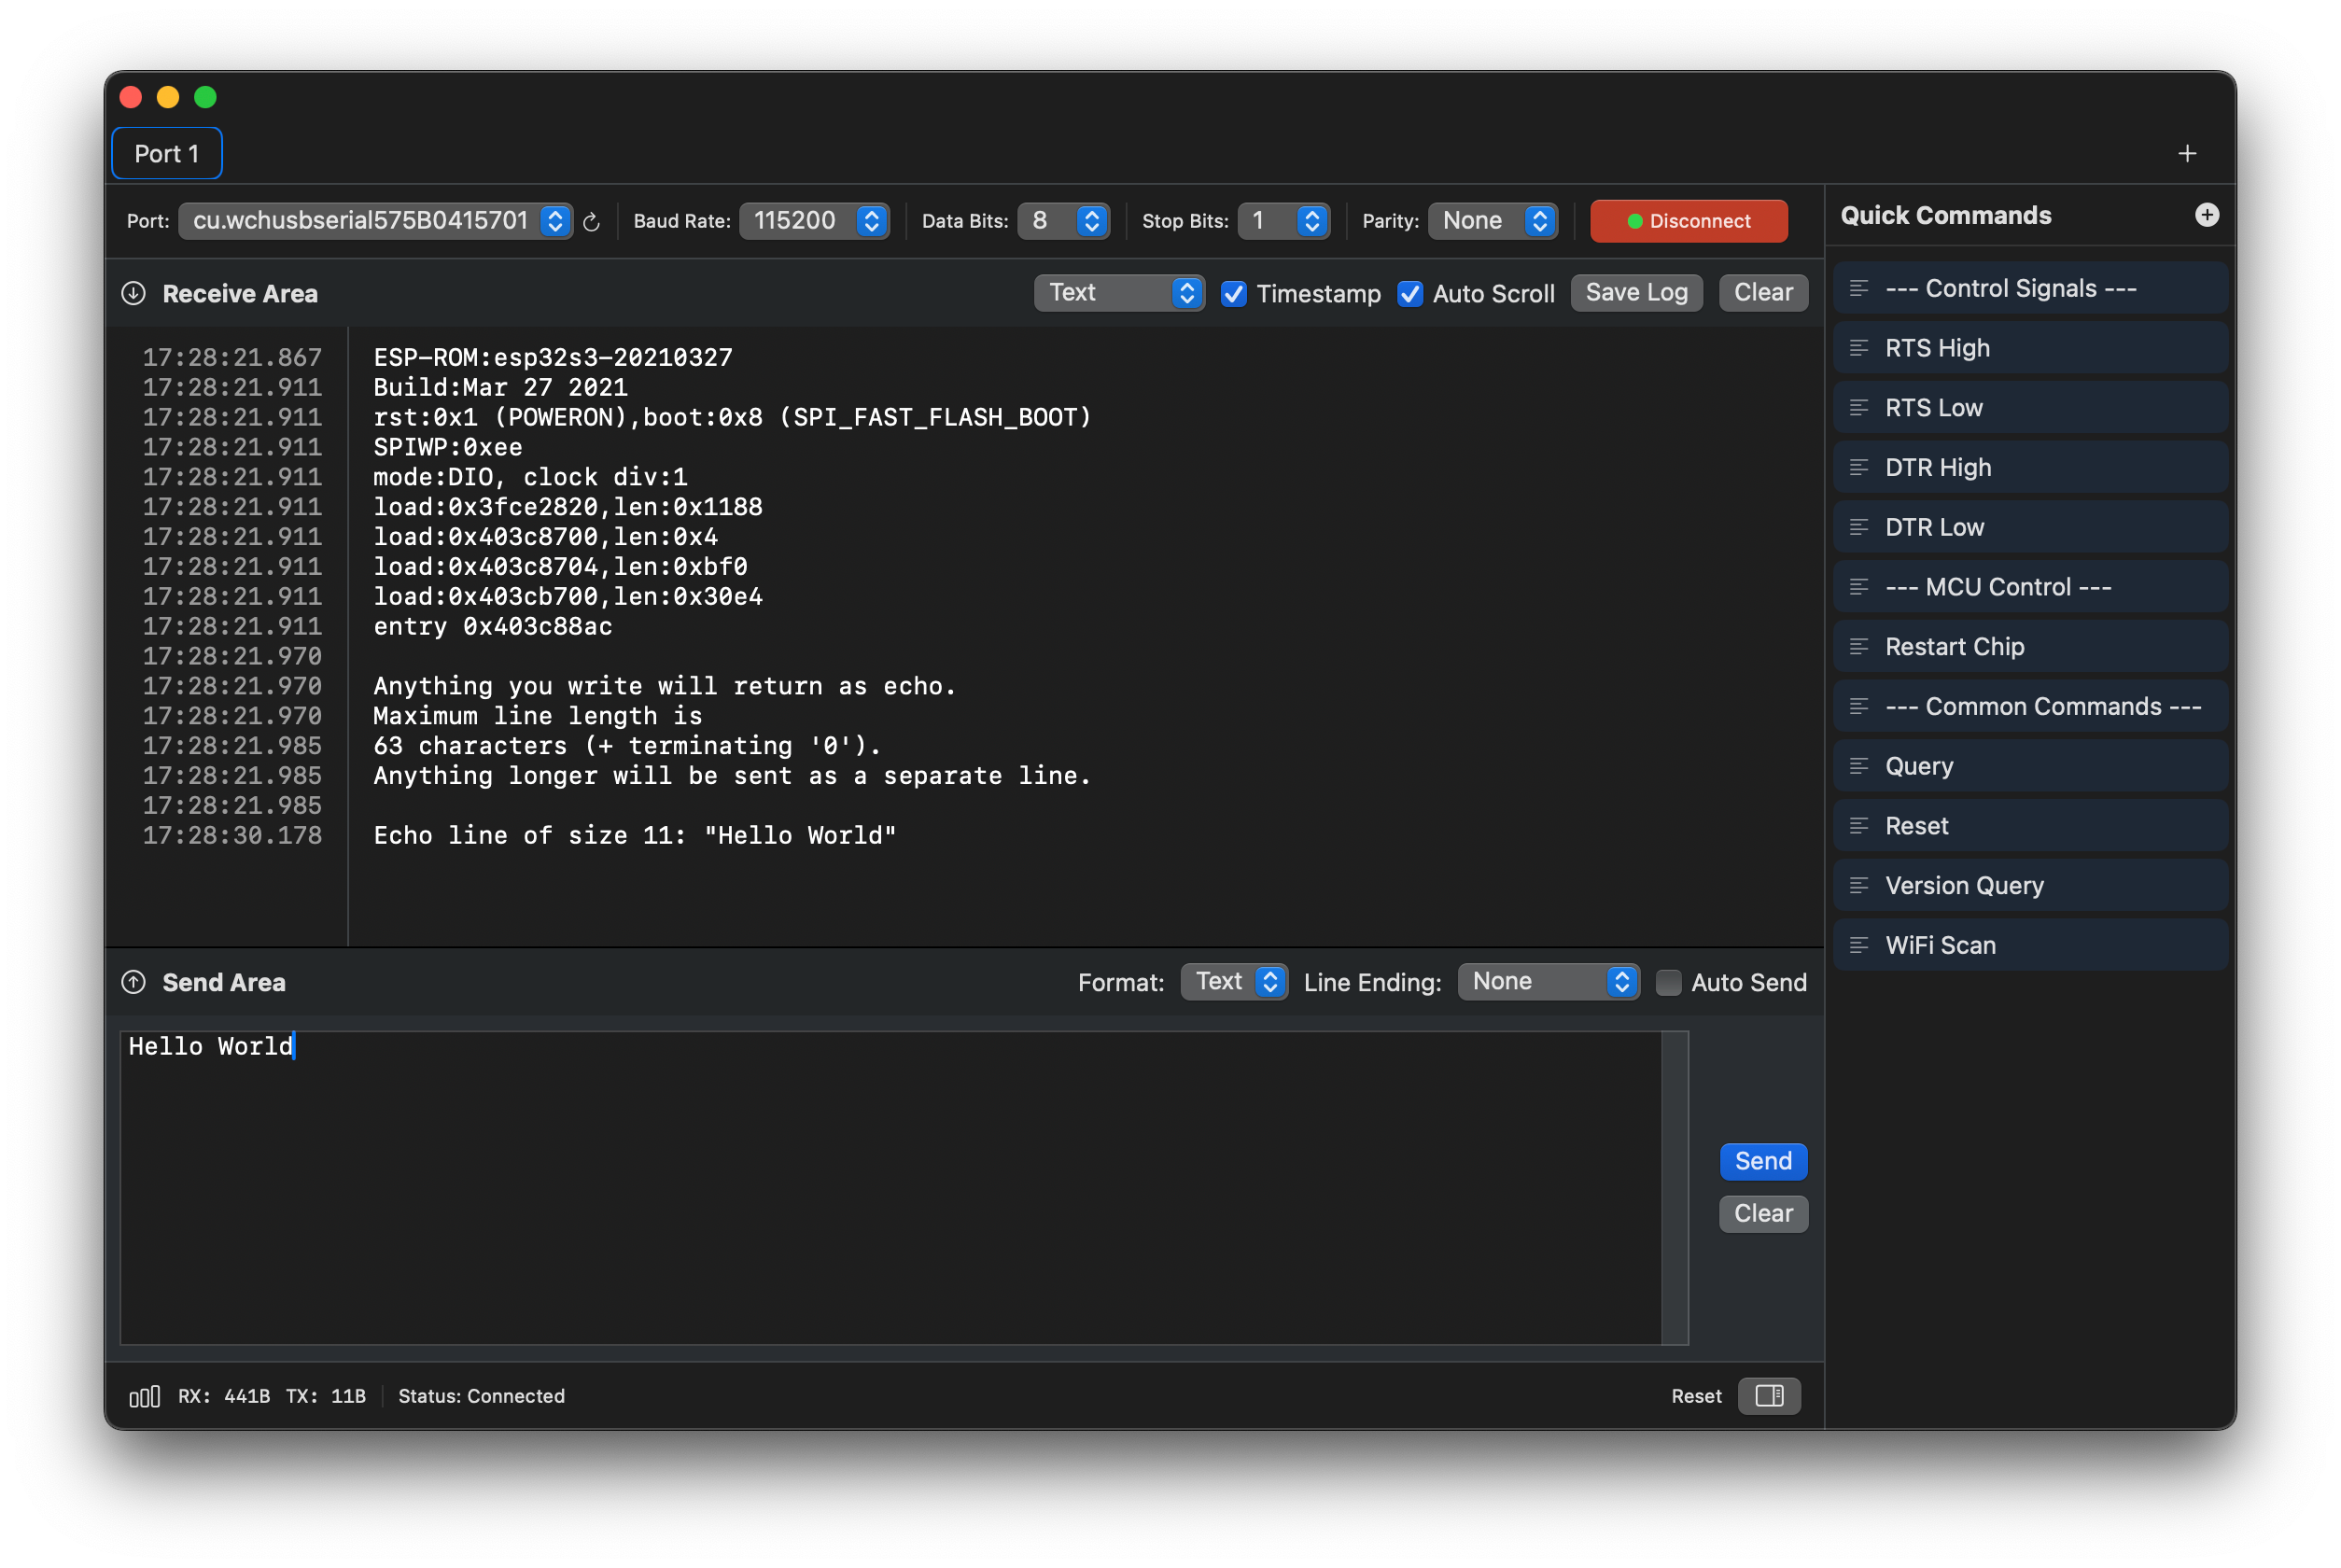Uncheck Auto Scroll
The image size is (2341, 1568).
(x=1410, y=294)
